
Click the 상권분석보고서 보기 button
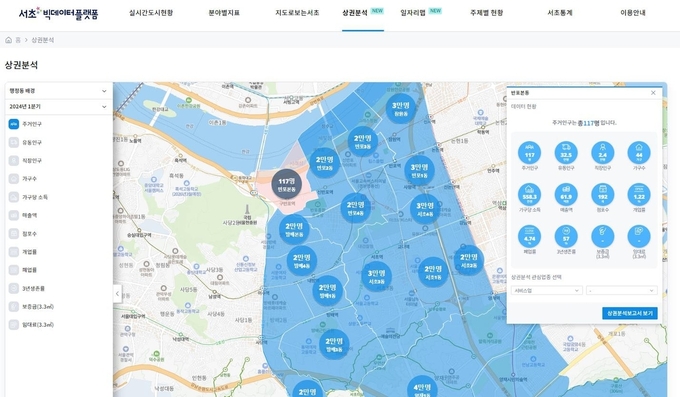tap(630, 313)
